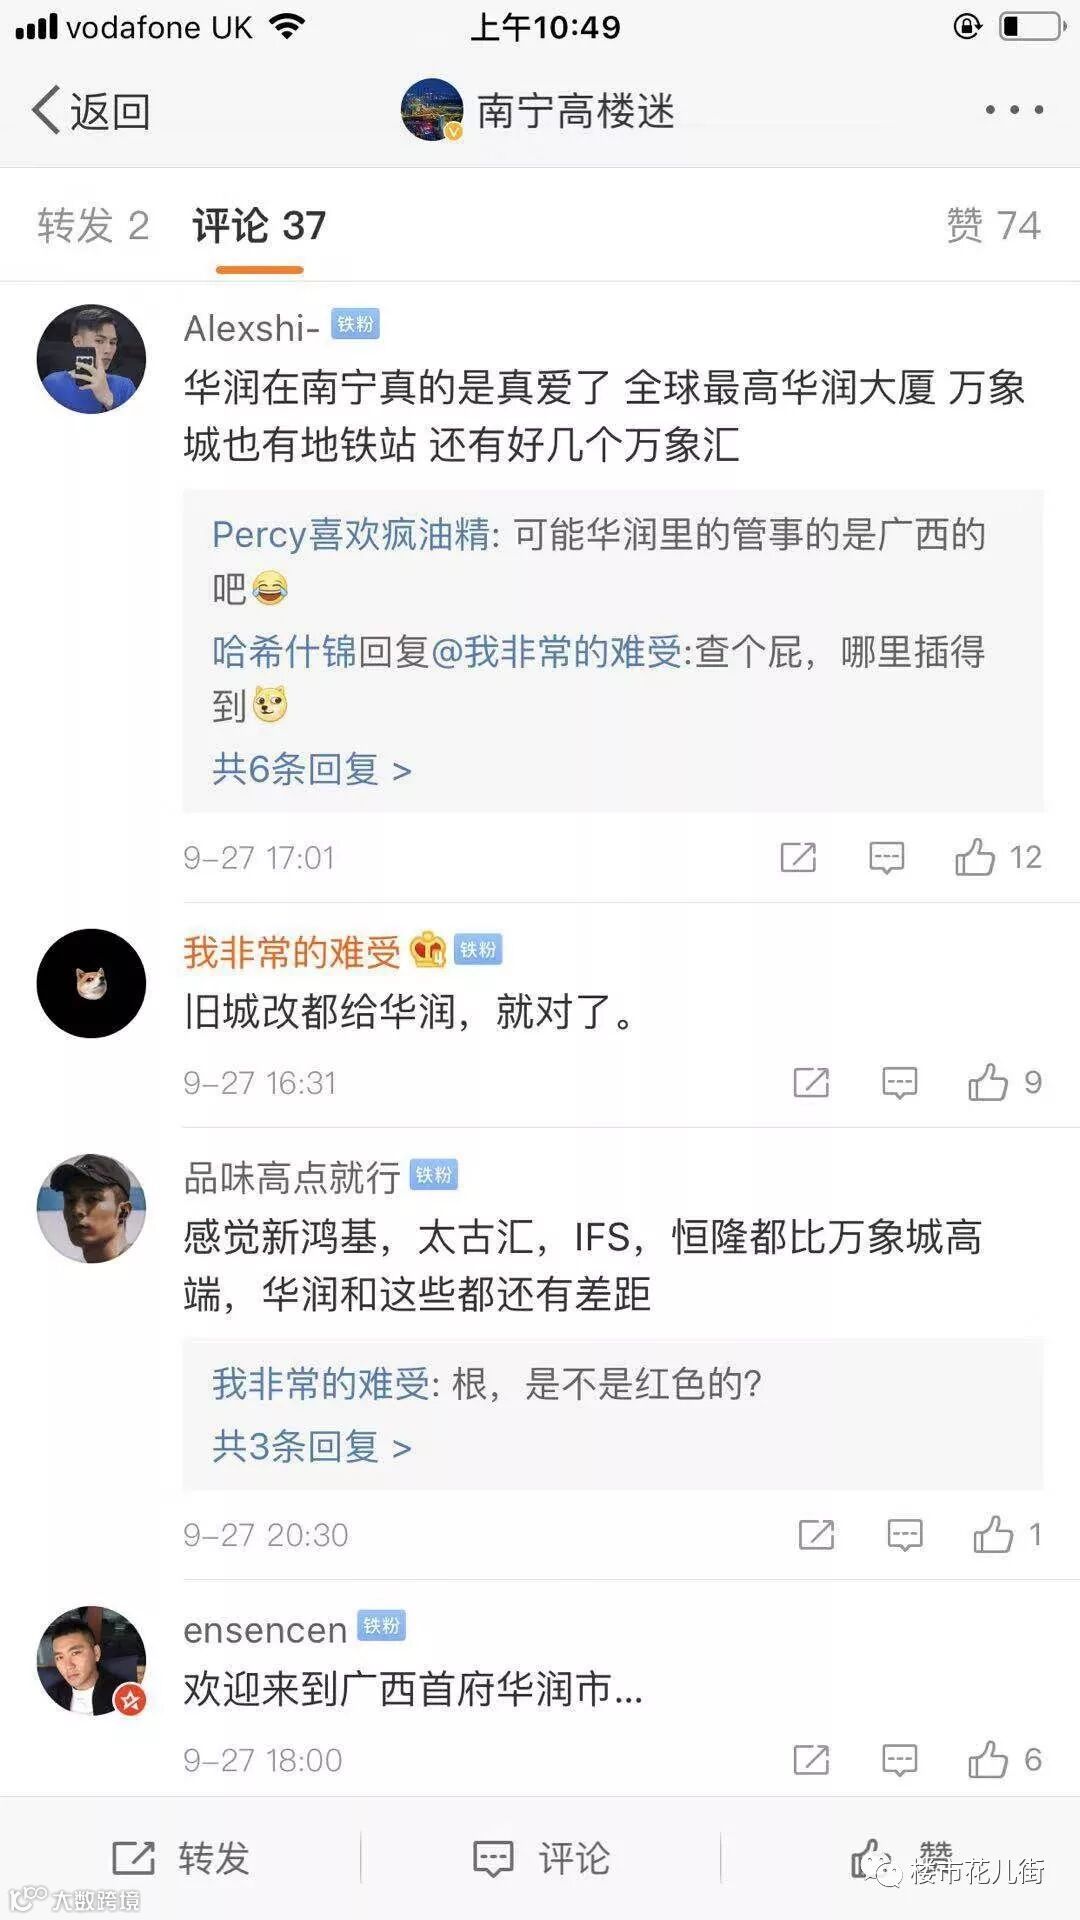Like Alexshi-'s comment with thumbs up
Viewport: 1080px width, 1920px height.
[x=975, y=857]
